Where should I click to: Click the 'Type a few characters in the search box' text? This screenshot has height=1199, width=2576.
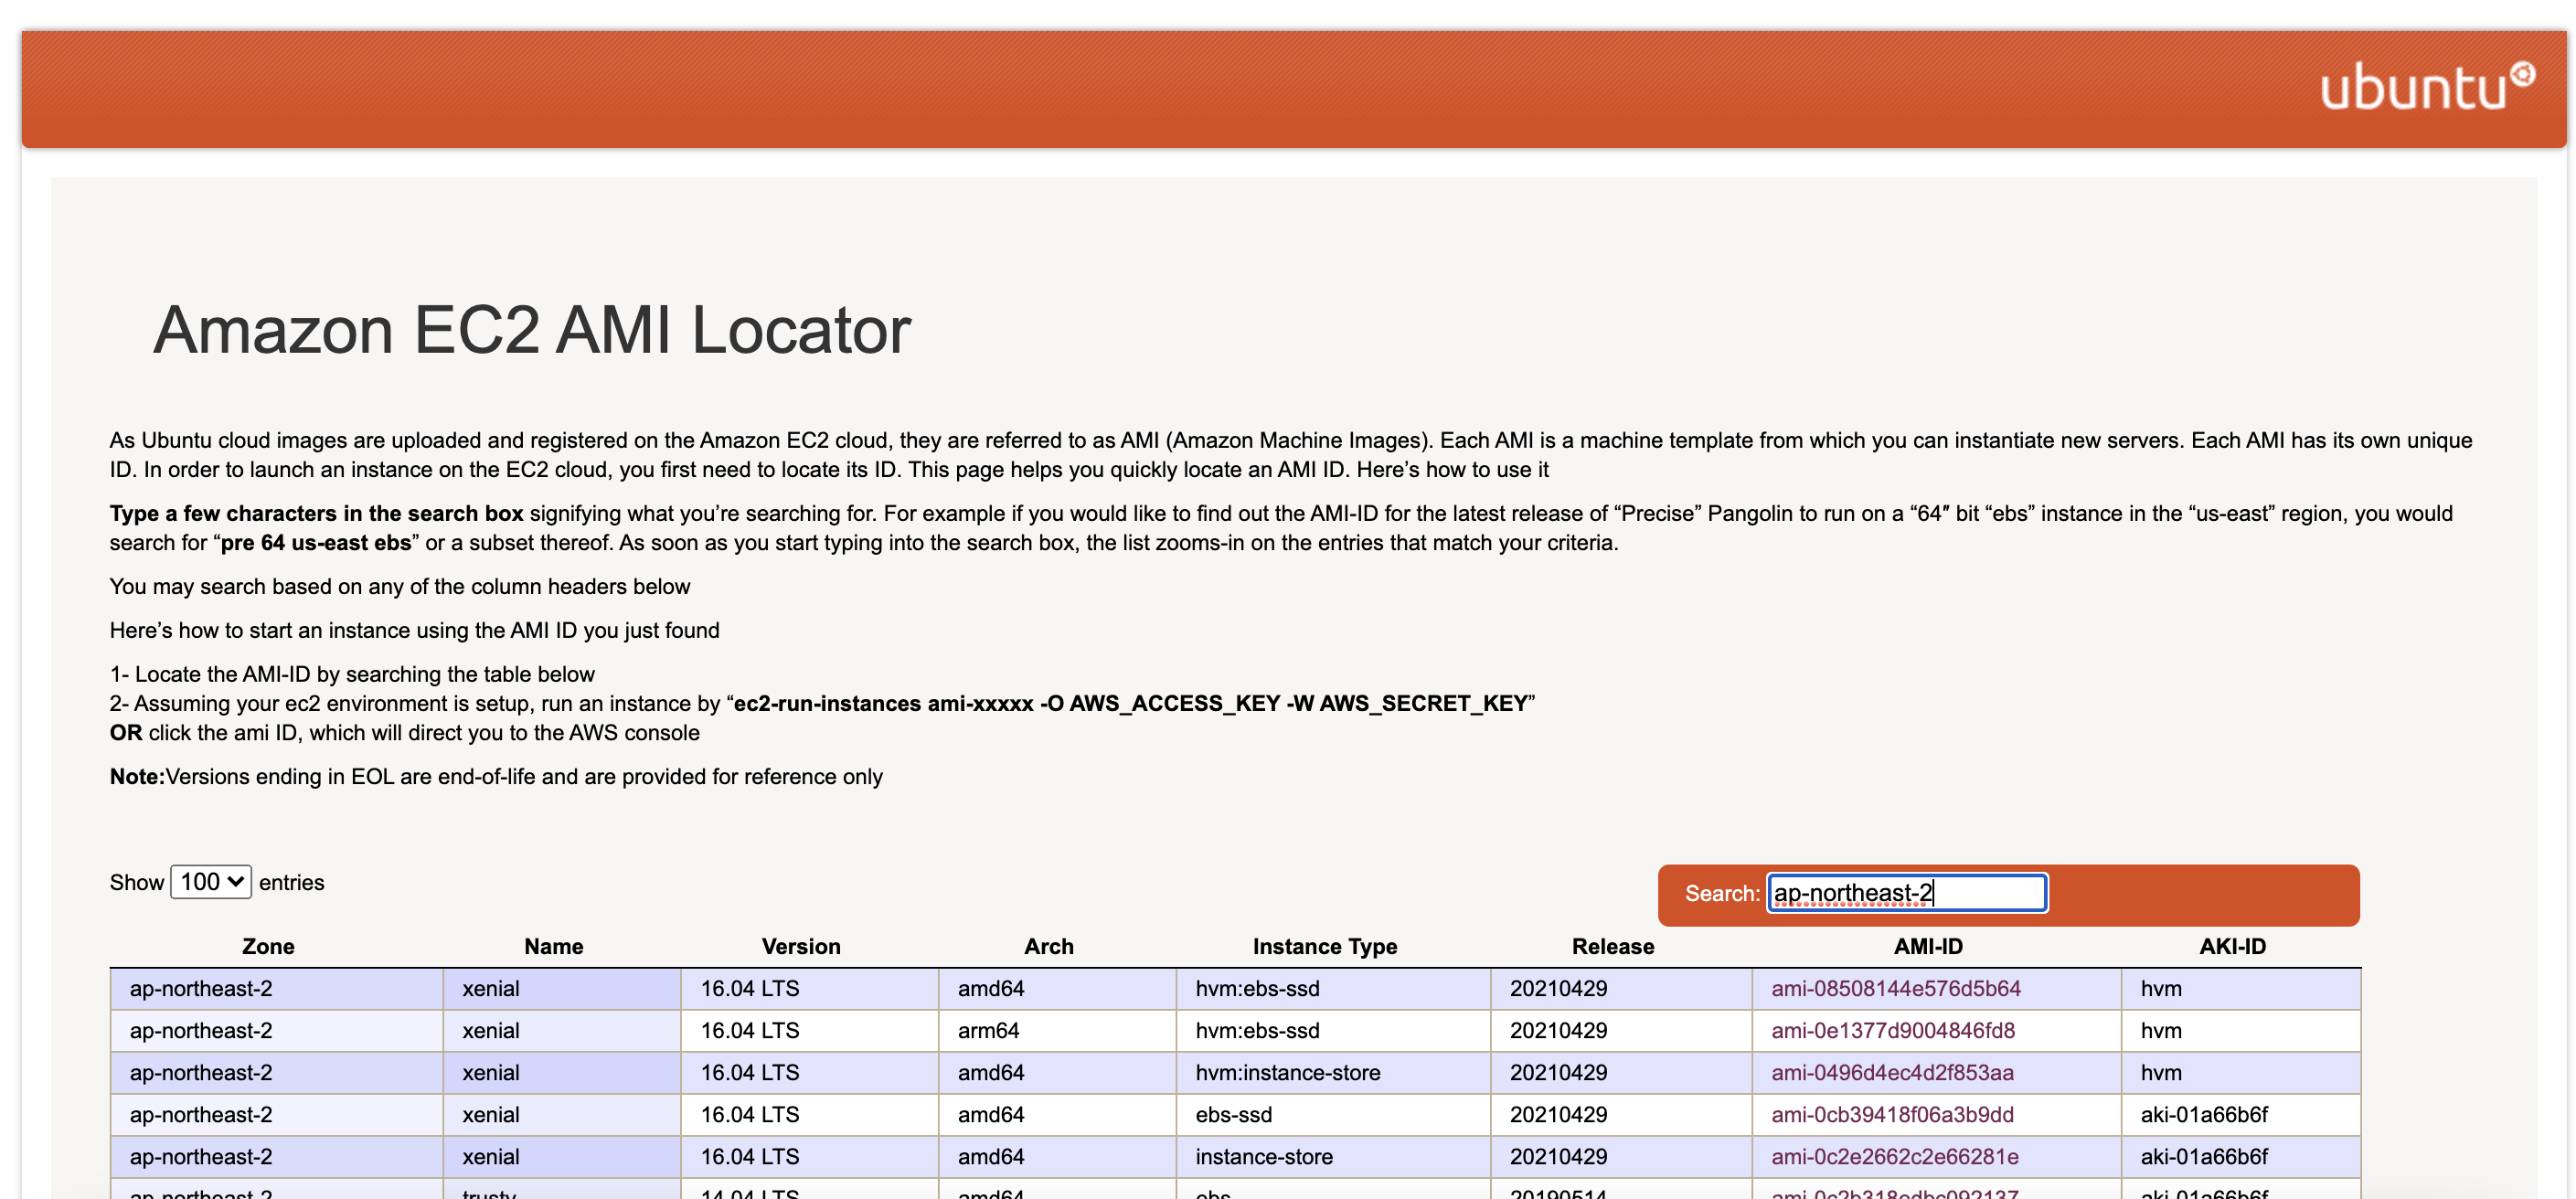pyautogui.click(x=316, y=513)
